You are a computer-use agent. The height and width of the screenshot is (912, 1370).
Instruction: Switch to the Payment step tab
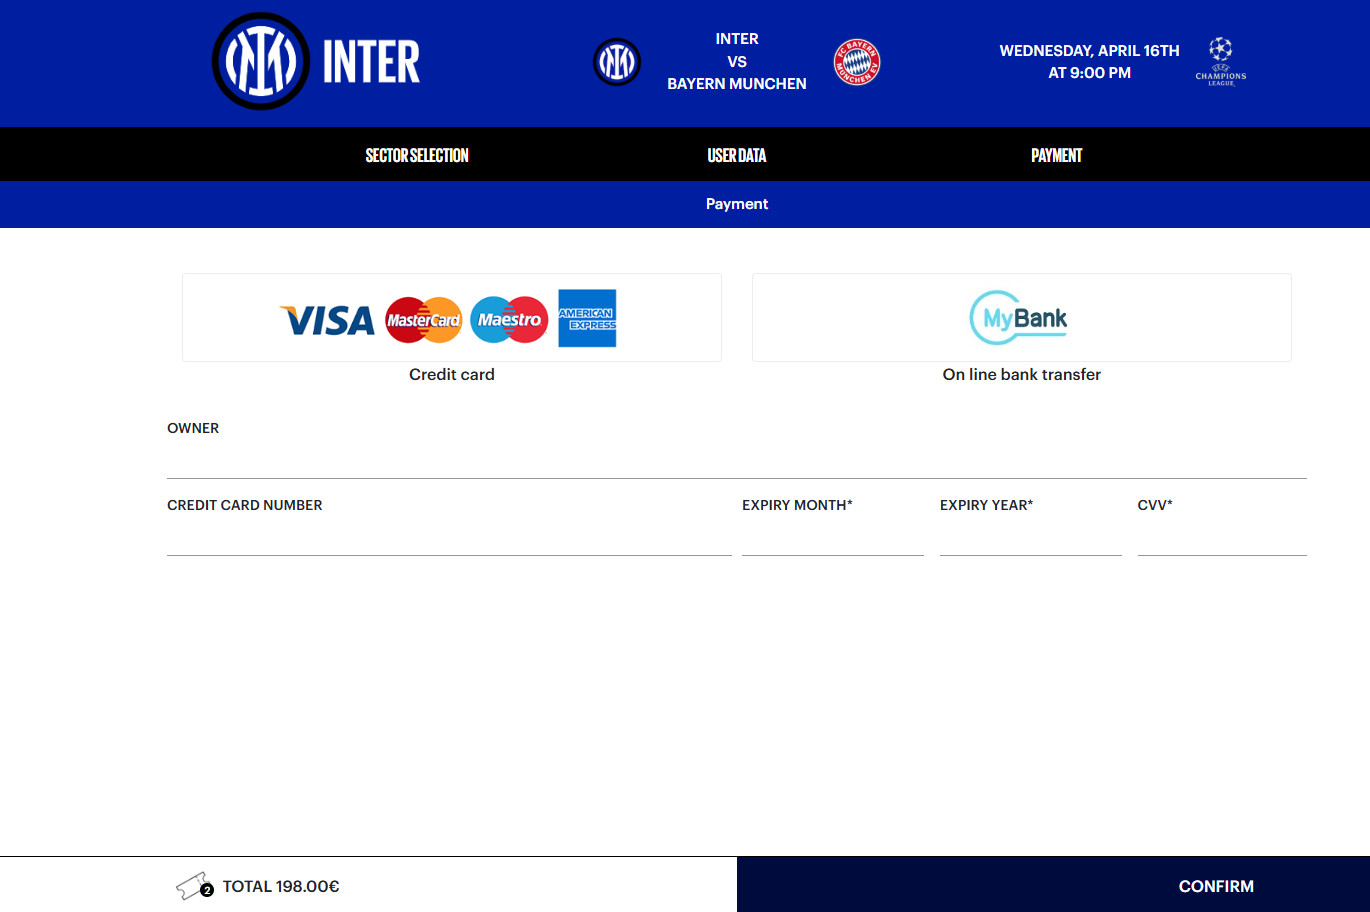[1056, 155]
